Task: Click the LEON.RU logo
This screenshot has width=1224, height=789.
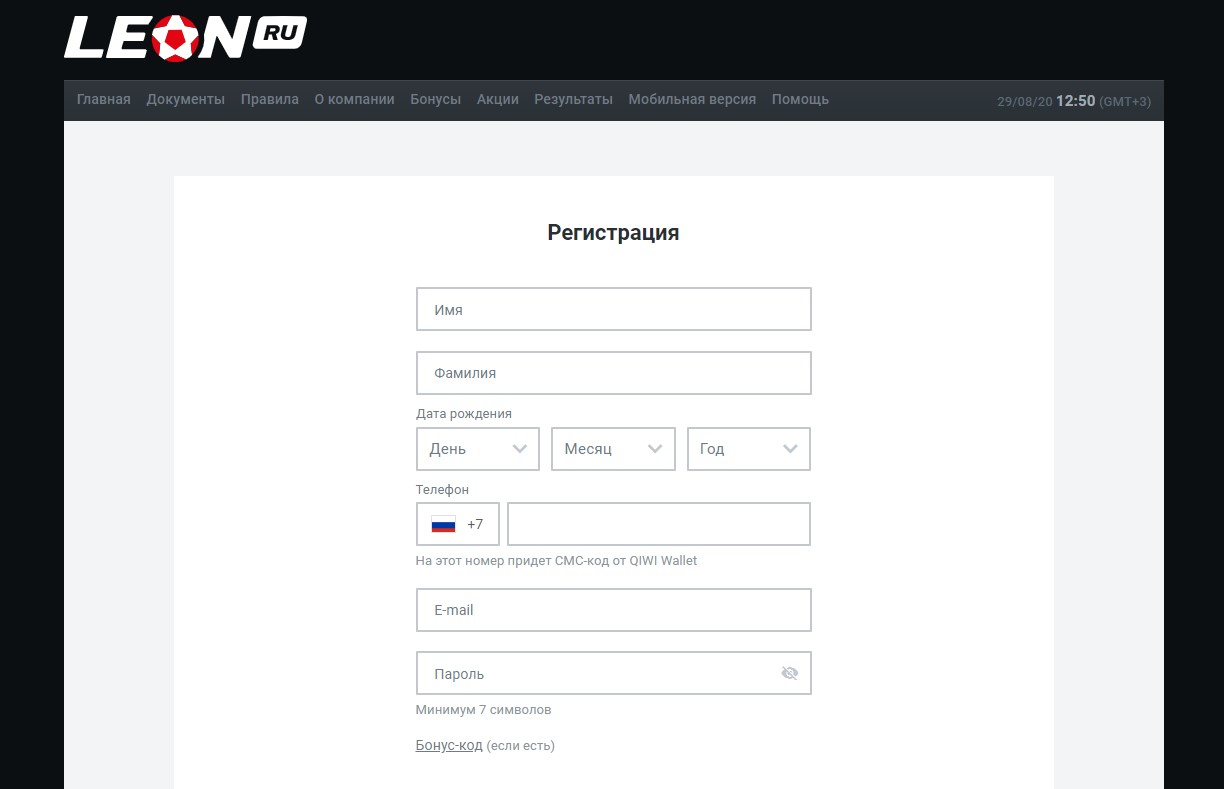Action: (185, 37)
